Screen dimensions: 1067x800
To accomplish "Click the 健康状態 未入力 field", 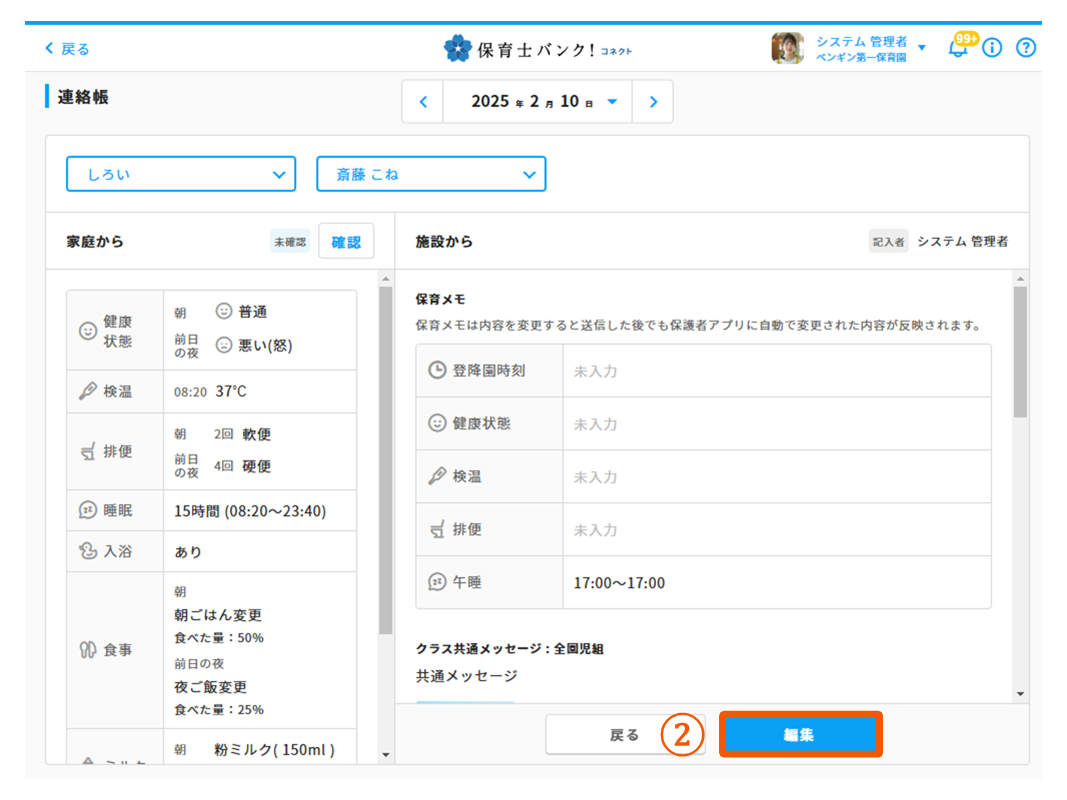I will (x=776, y=424).
